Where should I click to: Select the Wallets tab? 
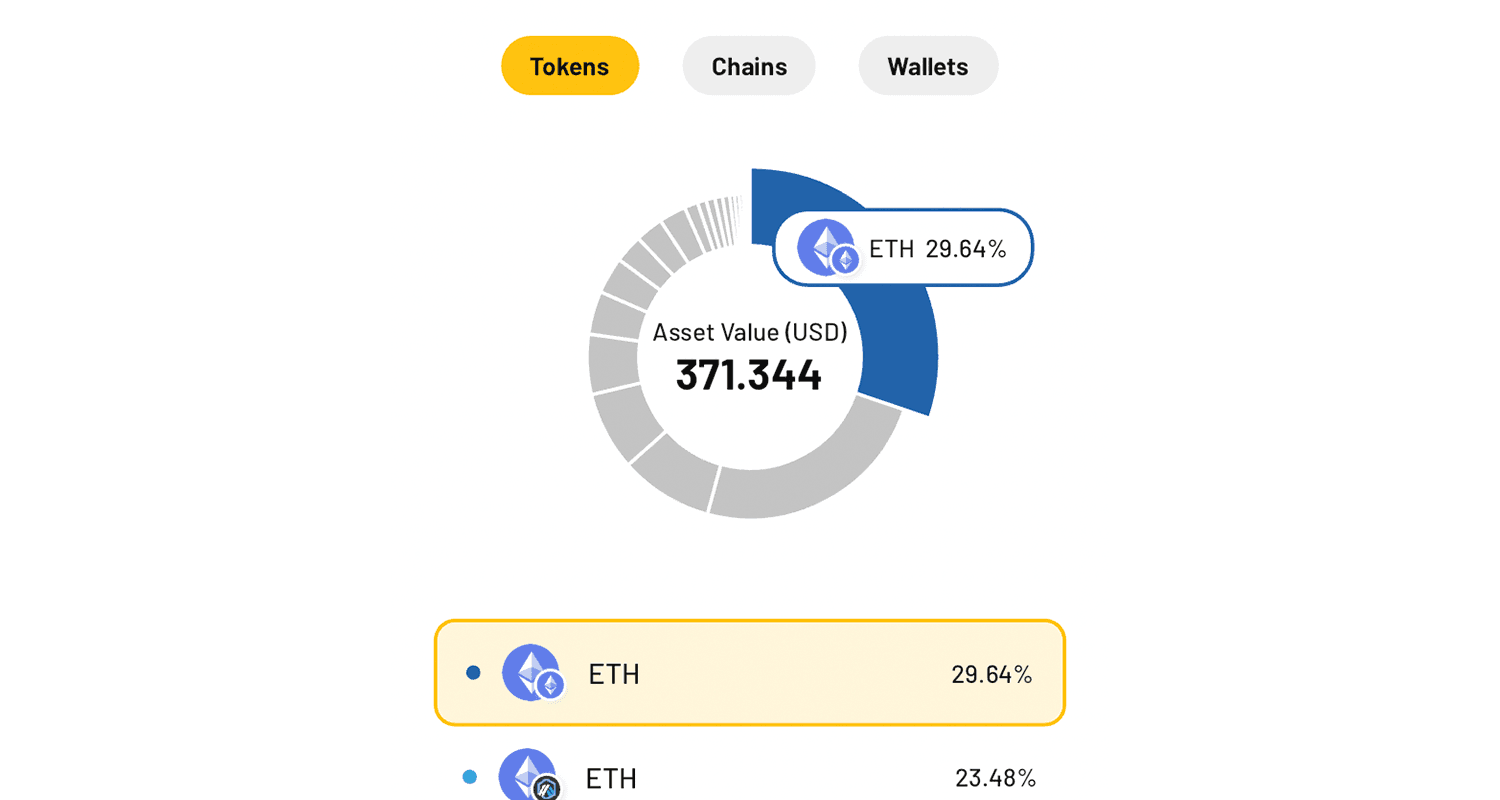(928, 66)
